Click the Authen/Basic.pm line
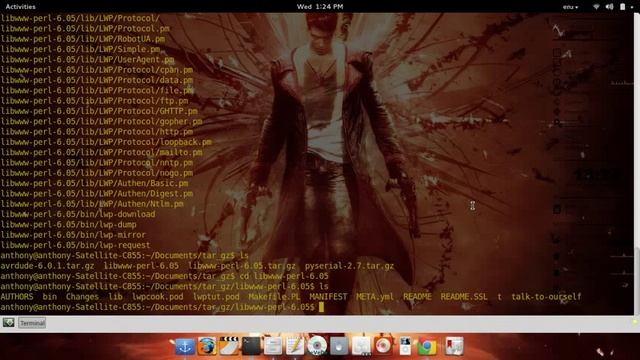 click(x=94, y=183)
